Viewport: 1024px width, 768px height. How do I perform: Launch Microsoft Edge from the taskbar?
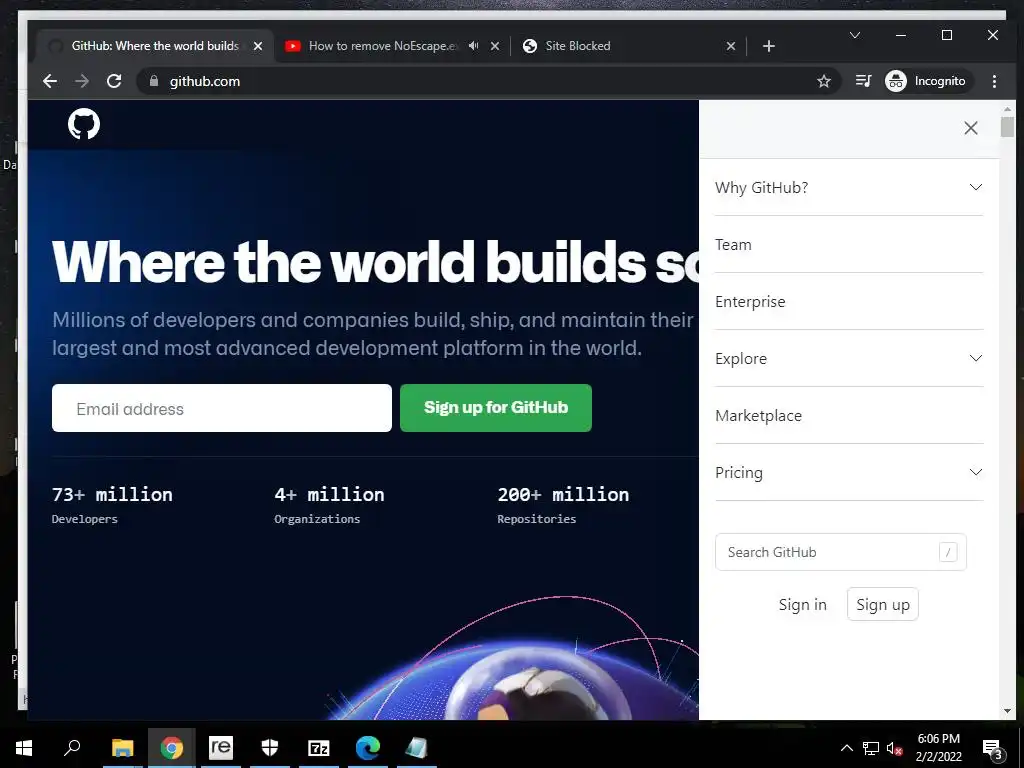coord(368,748)
